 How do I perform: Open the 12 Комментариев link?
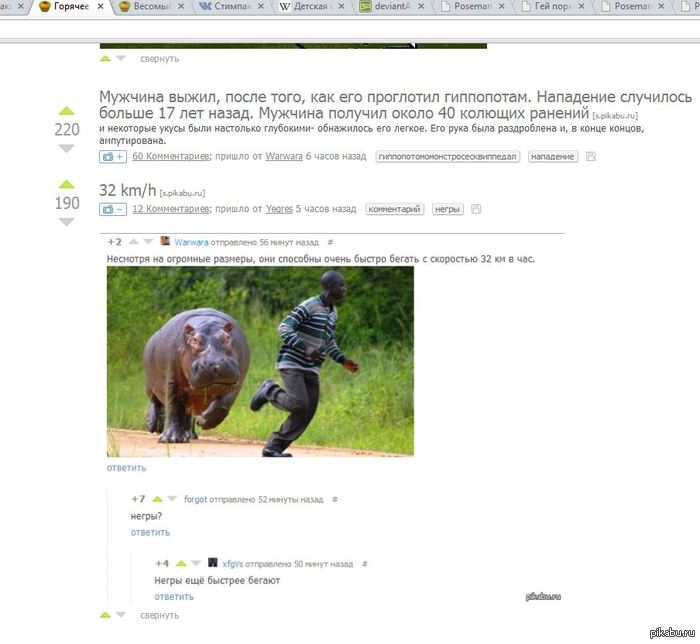pyautogui.click(x=171, y=209)
